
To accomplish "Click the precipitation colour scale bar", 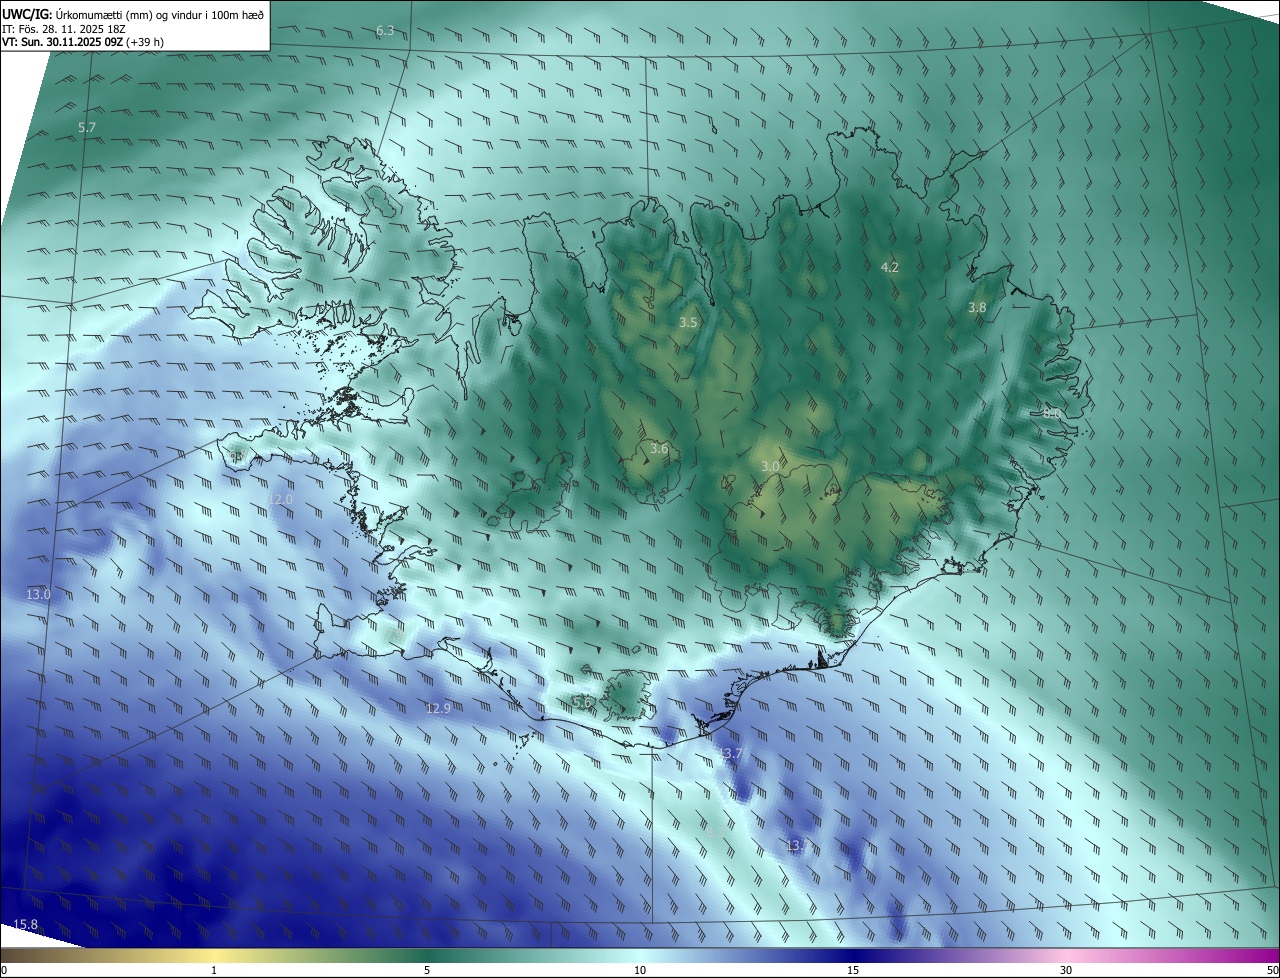I will tap(640, 955).
